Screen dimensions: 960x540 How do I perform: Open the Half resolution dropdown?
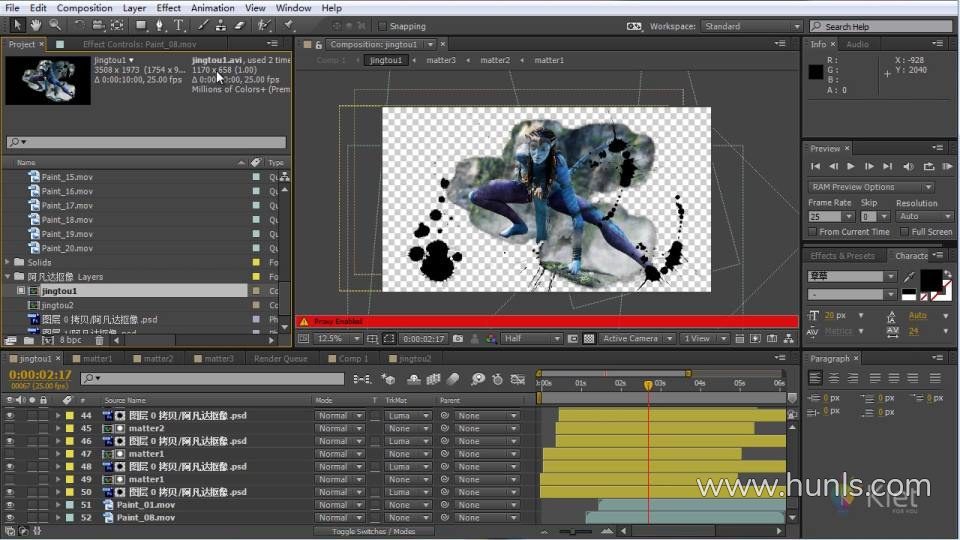coord(531,339)
